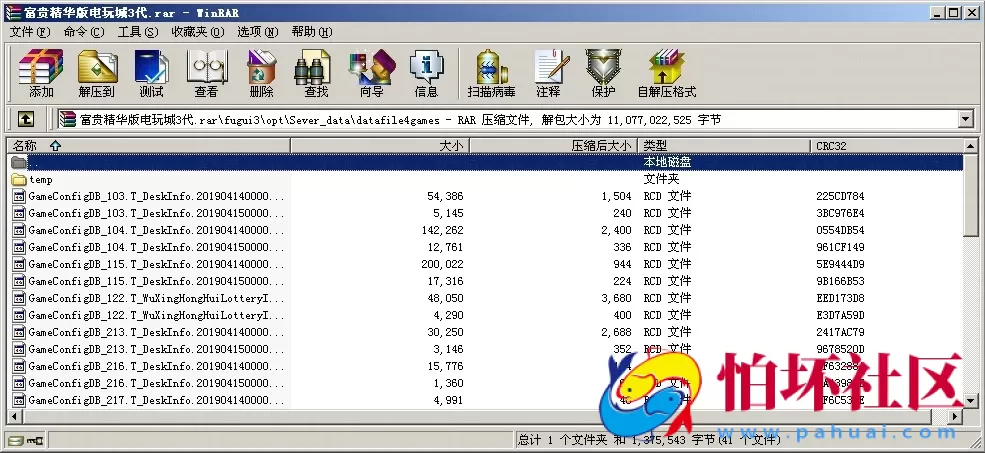Open the 工具 (Tools) menu
Viewport: 985px width, 453px height.
138,31
